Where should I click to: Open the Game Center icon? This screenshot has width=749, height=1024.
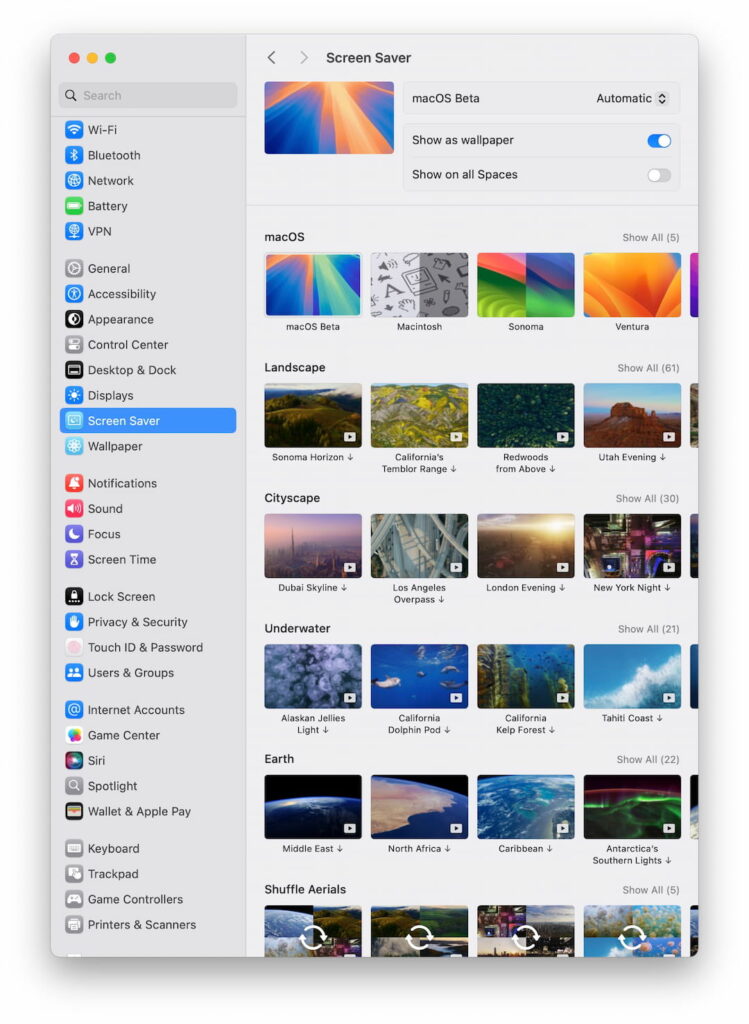(74, 735)
